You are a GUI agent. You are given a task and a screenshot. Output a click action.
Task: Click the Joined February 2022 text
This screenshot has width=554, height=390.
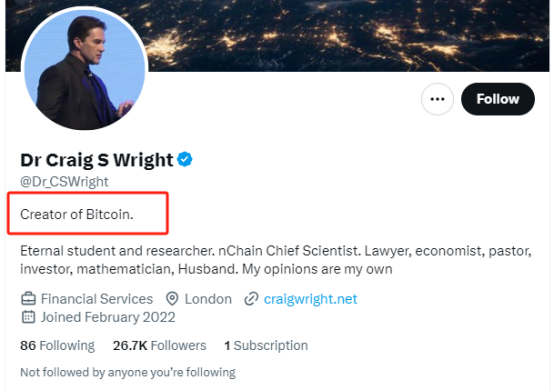click(x=108, y=317)
